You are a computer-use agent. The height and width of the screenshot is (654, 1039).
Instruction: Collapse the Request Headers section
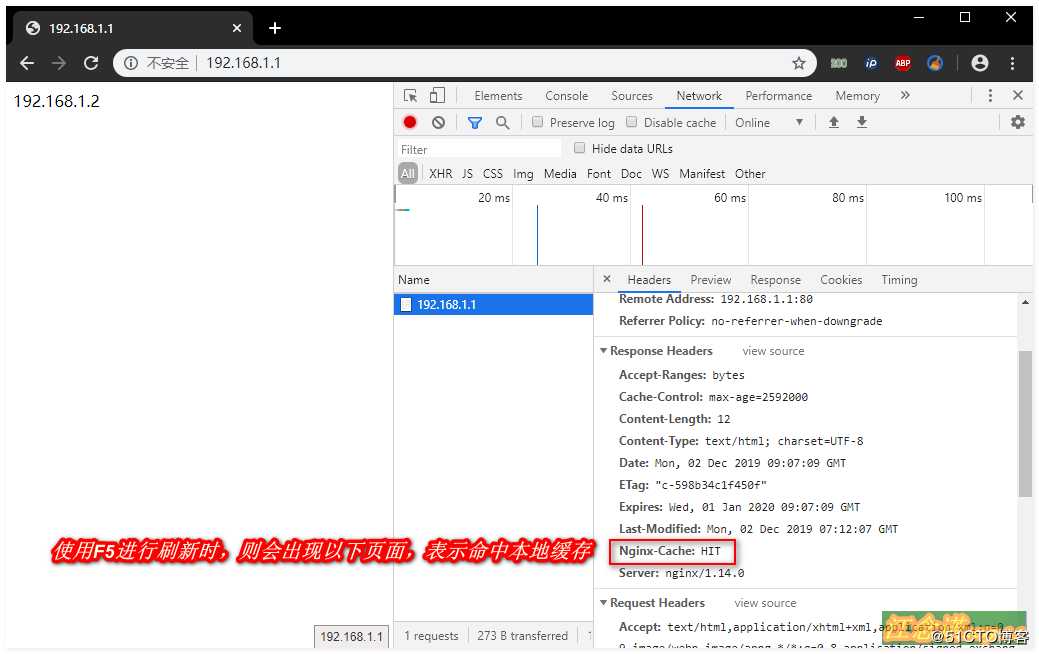tap(603, 603)
